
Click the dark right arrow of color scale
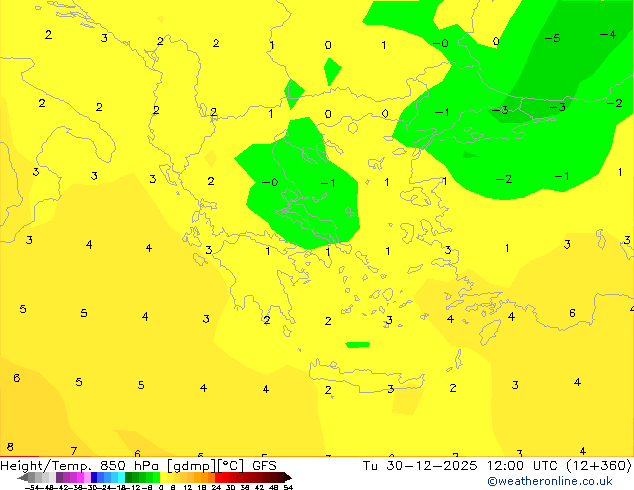(x=287, y=477)
